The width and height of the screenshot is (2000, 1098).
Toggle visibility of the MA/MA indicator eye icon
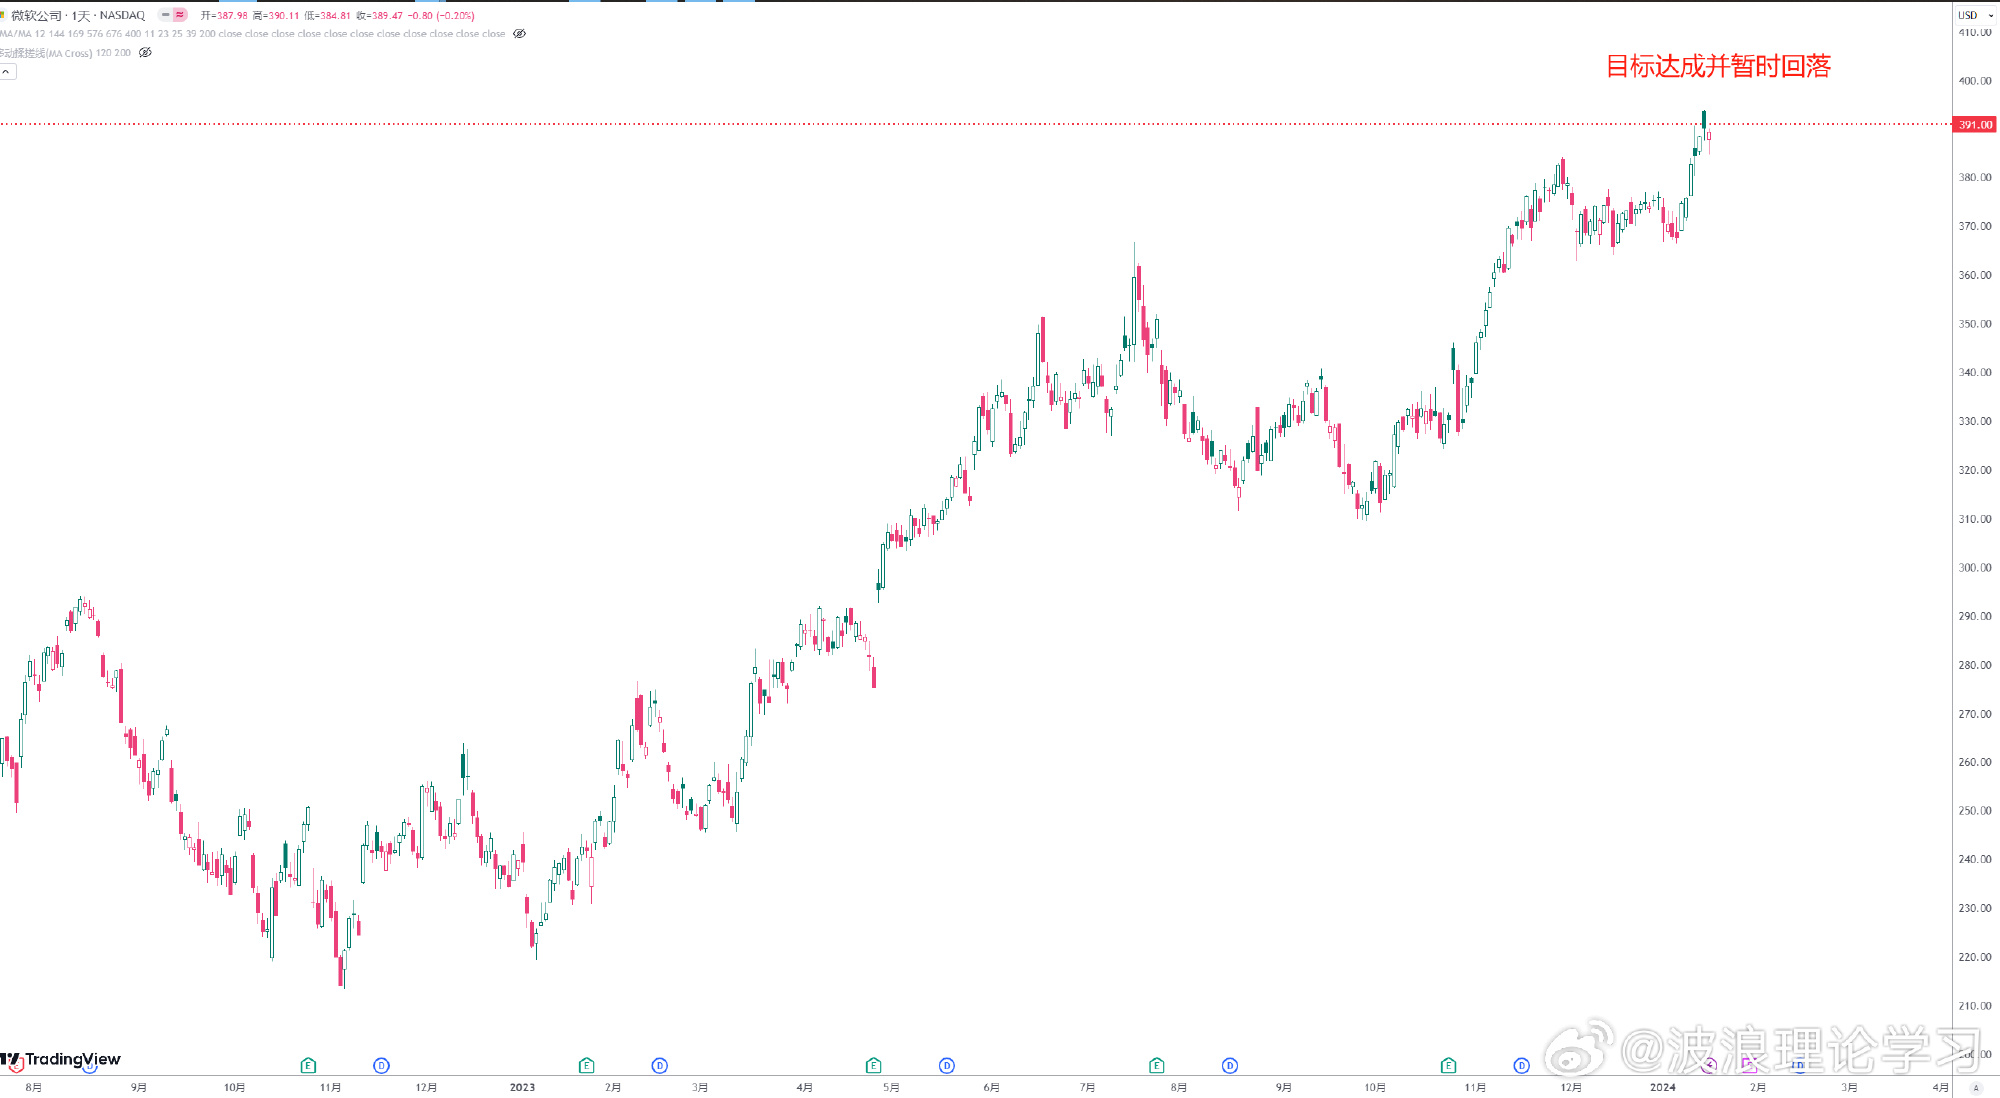tap(519, 33)
